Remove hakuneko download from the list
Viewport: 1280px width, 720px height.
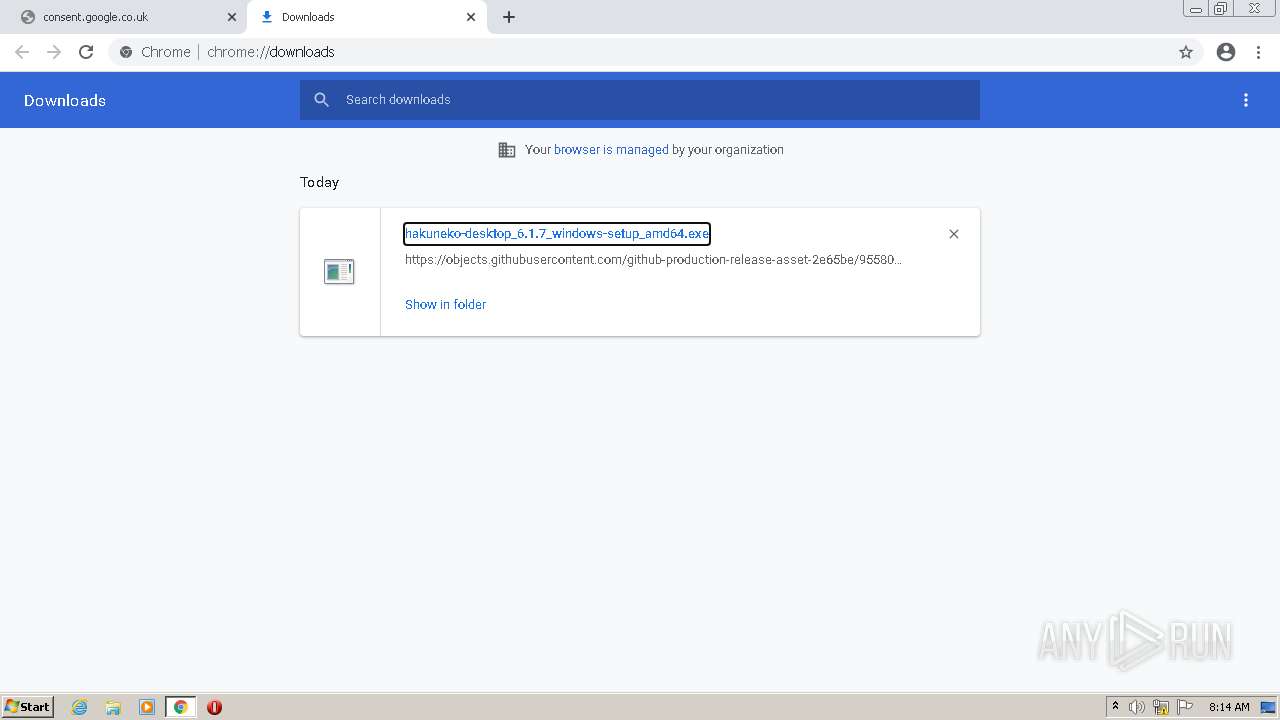(x=953, y=234)
